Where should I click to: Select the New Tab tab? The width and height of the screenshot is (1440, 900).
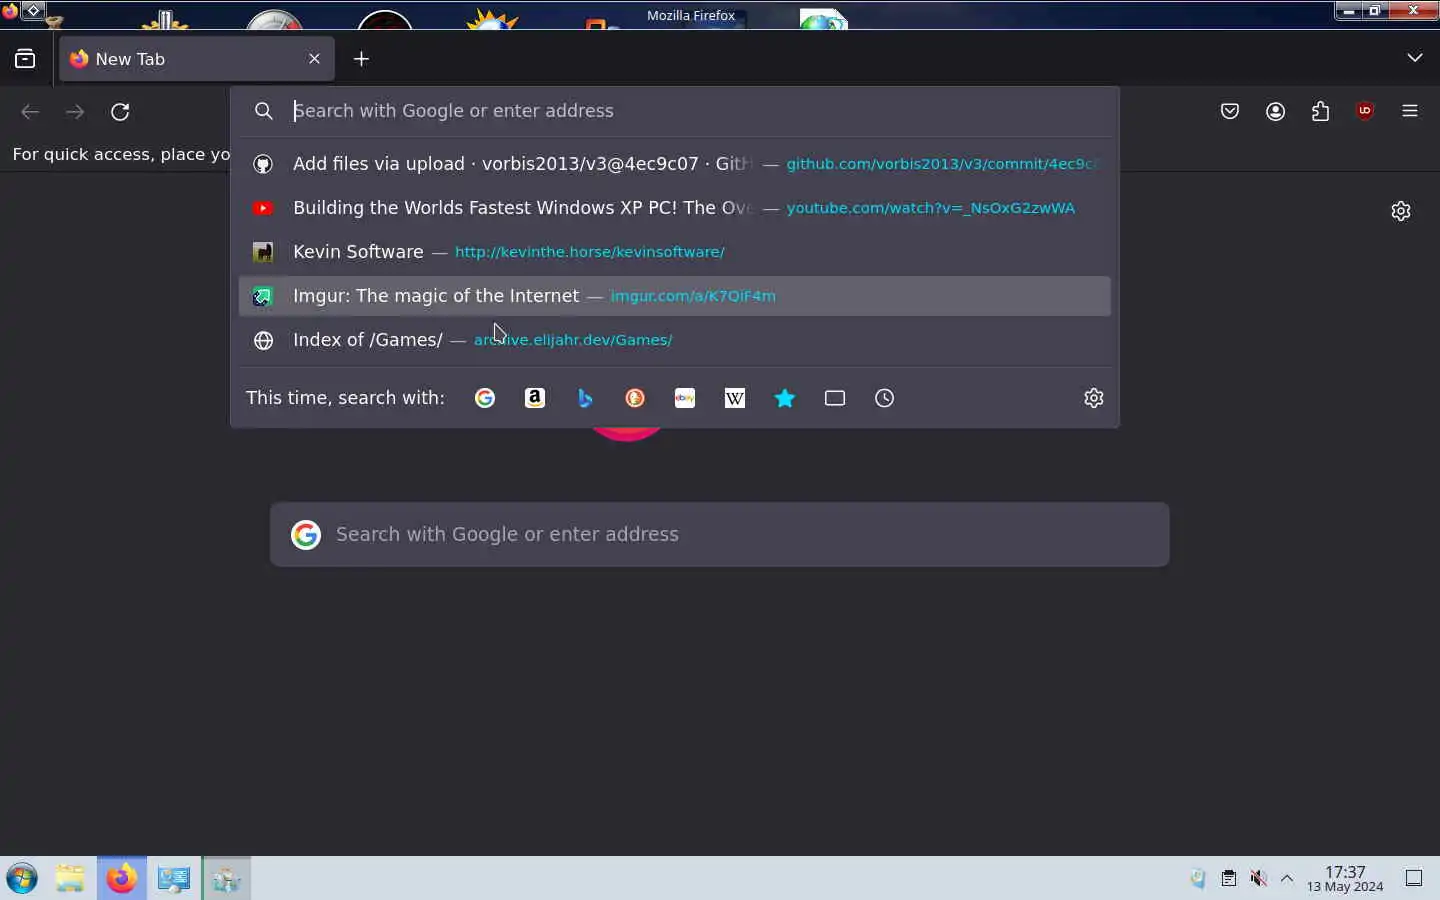197,59
